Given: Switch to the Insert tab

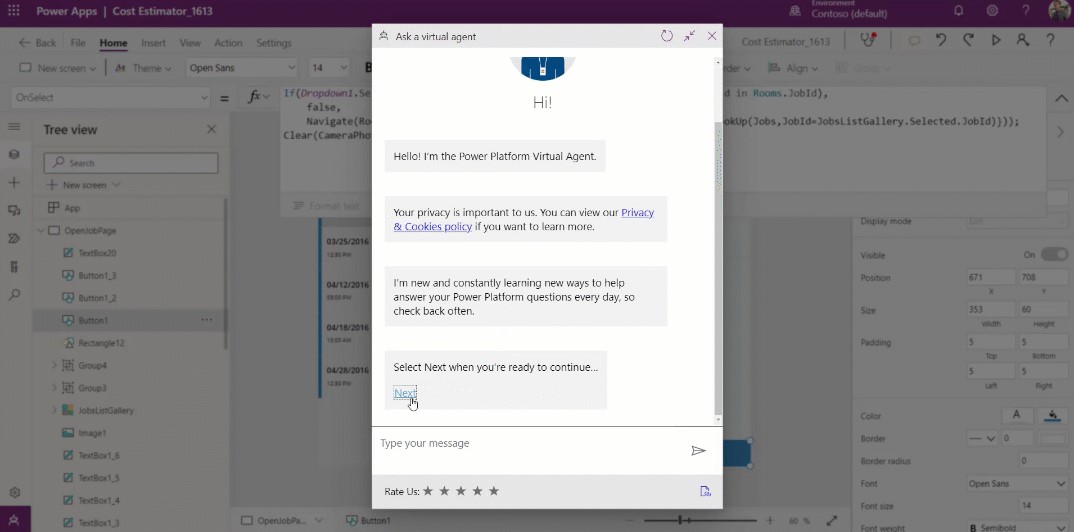Looking at the screenshot, I should 153,42.
